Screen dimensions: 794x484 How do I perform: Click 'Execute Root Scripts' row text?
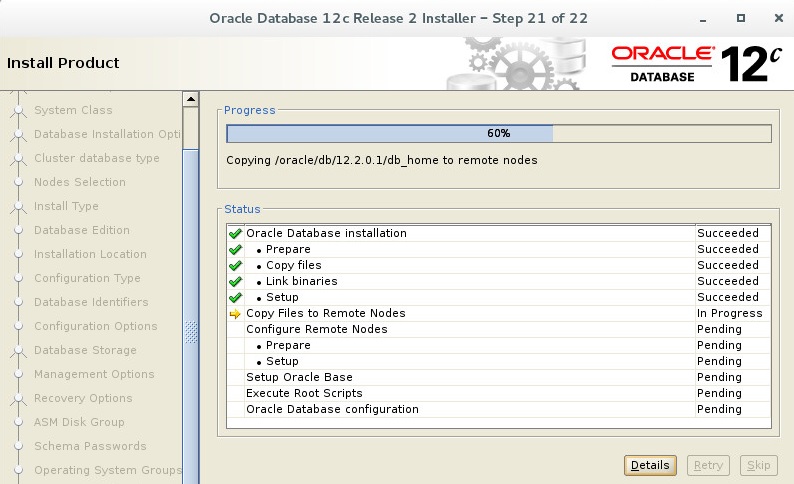click(304, 393)
